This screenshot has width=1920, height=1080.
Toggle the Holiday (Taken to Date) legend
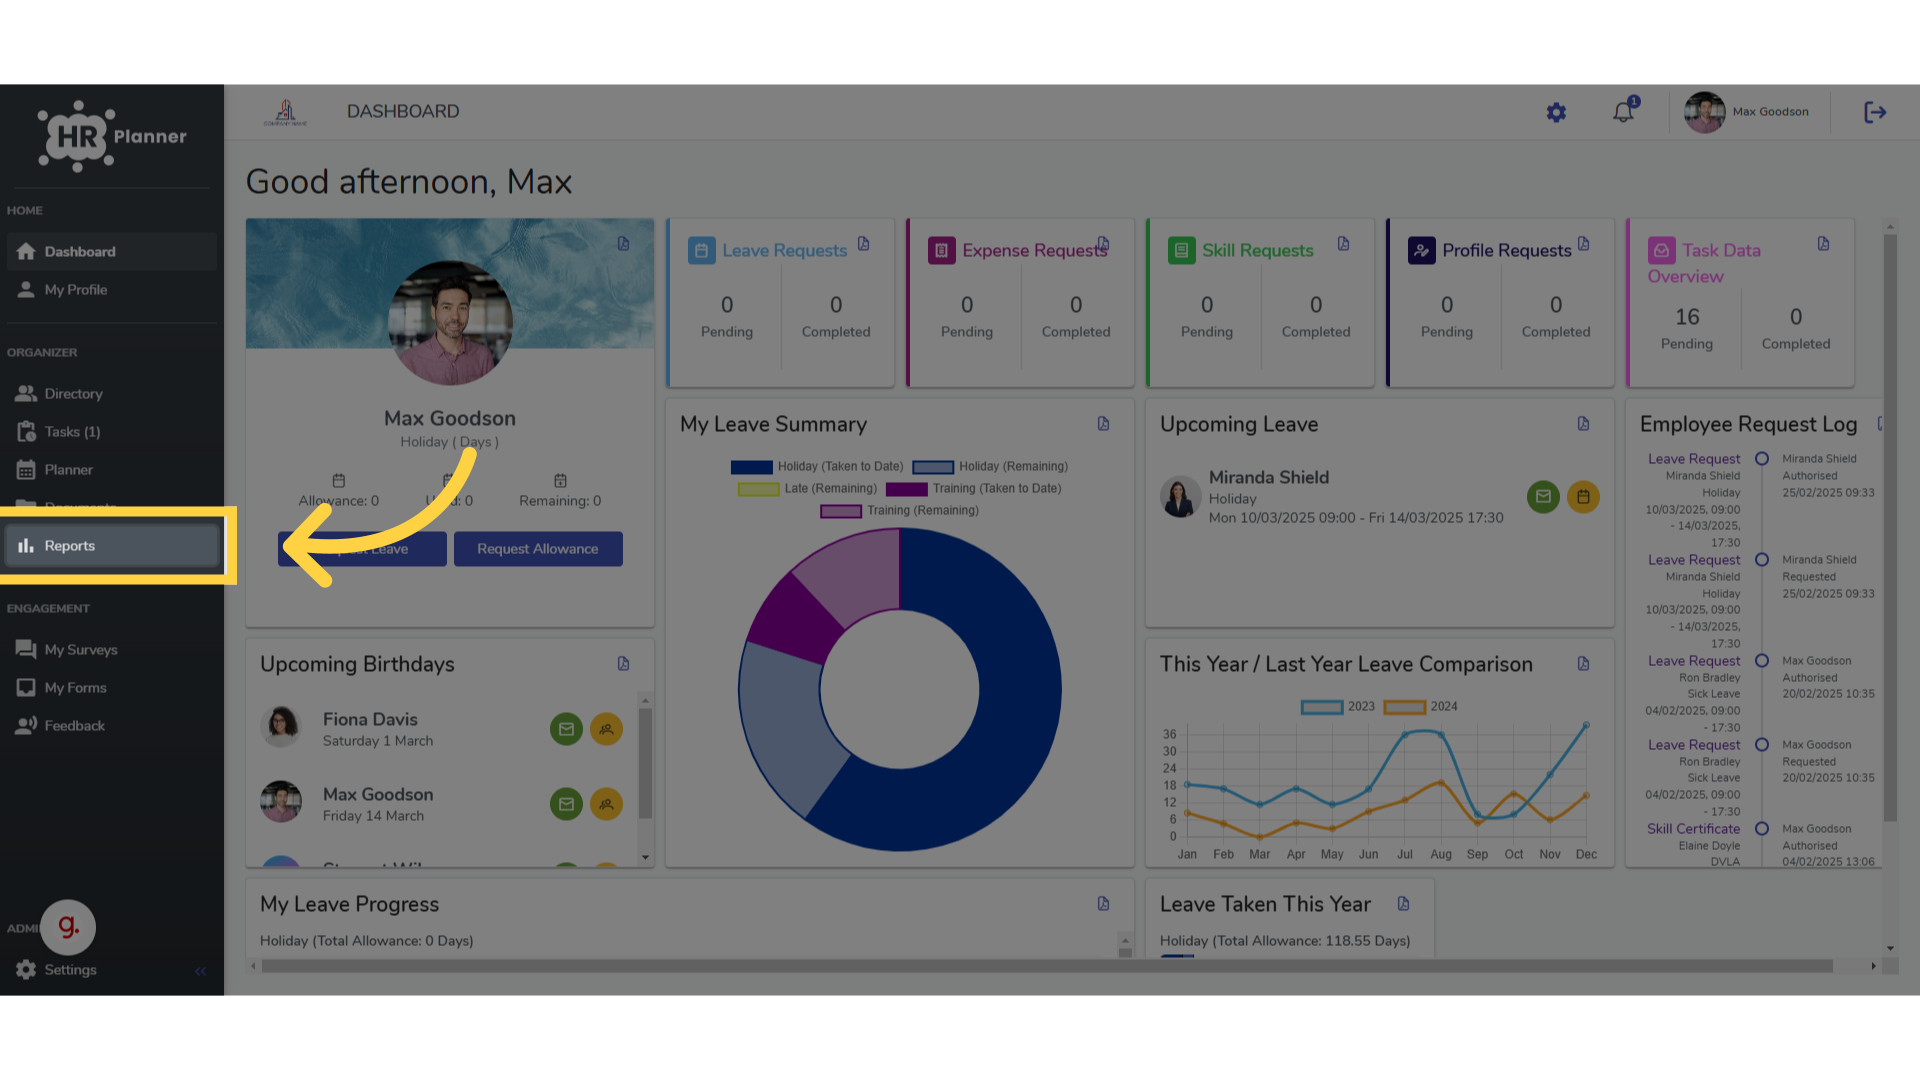tap(817, 467)
